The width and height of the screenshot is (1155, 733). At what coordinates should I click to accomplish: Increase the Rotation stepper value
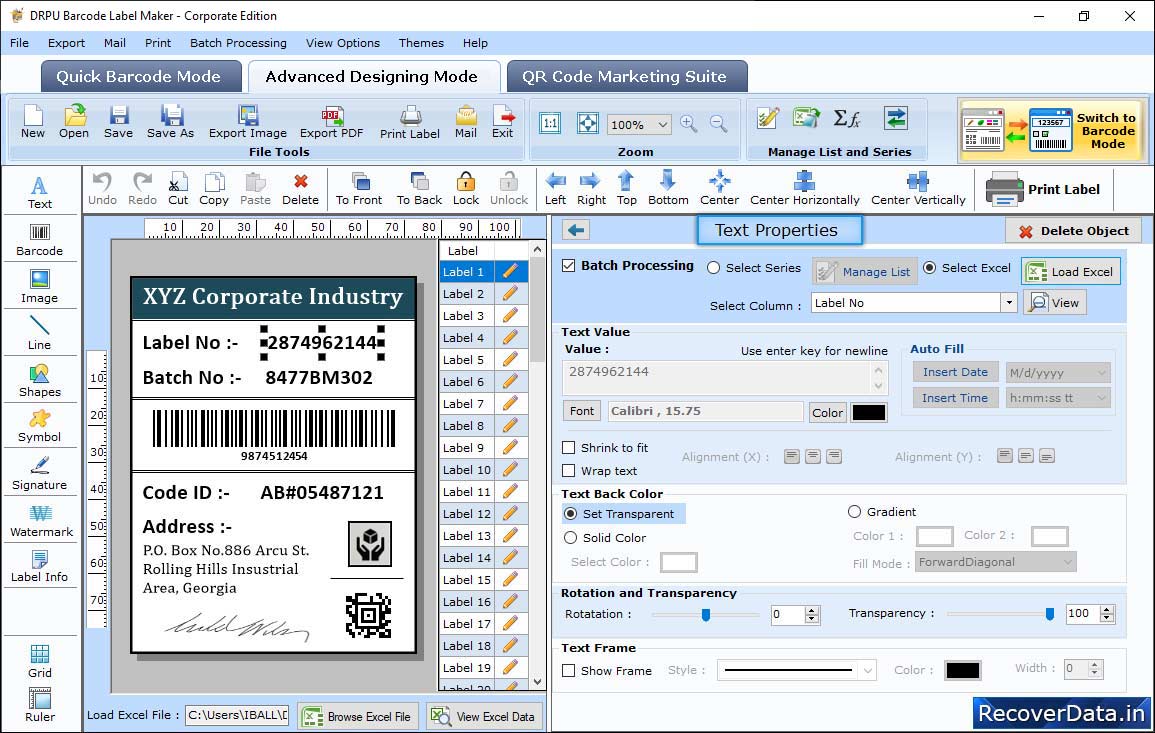(812, 610)
